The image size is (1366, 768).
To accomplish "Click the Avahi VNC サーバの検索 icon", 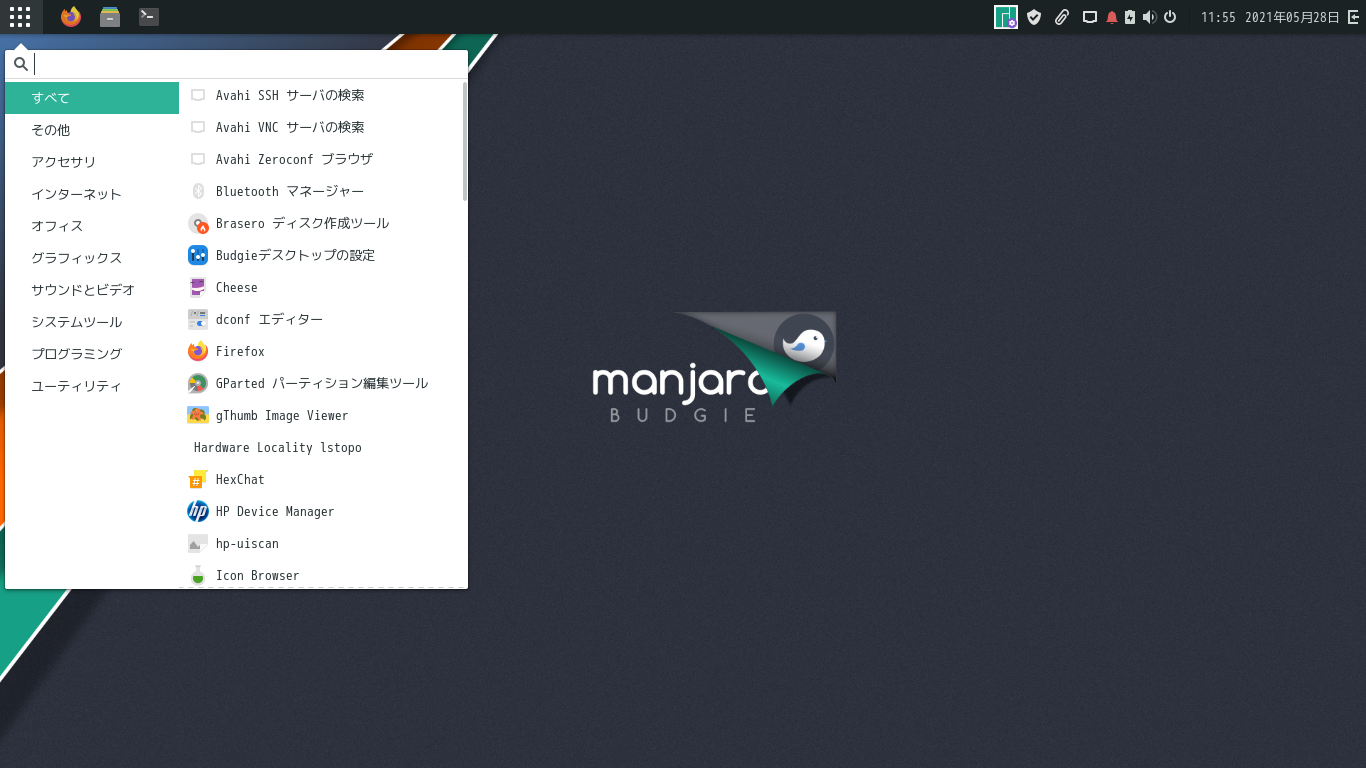I will 198,127.
